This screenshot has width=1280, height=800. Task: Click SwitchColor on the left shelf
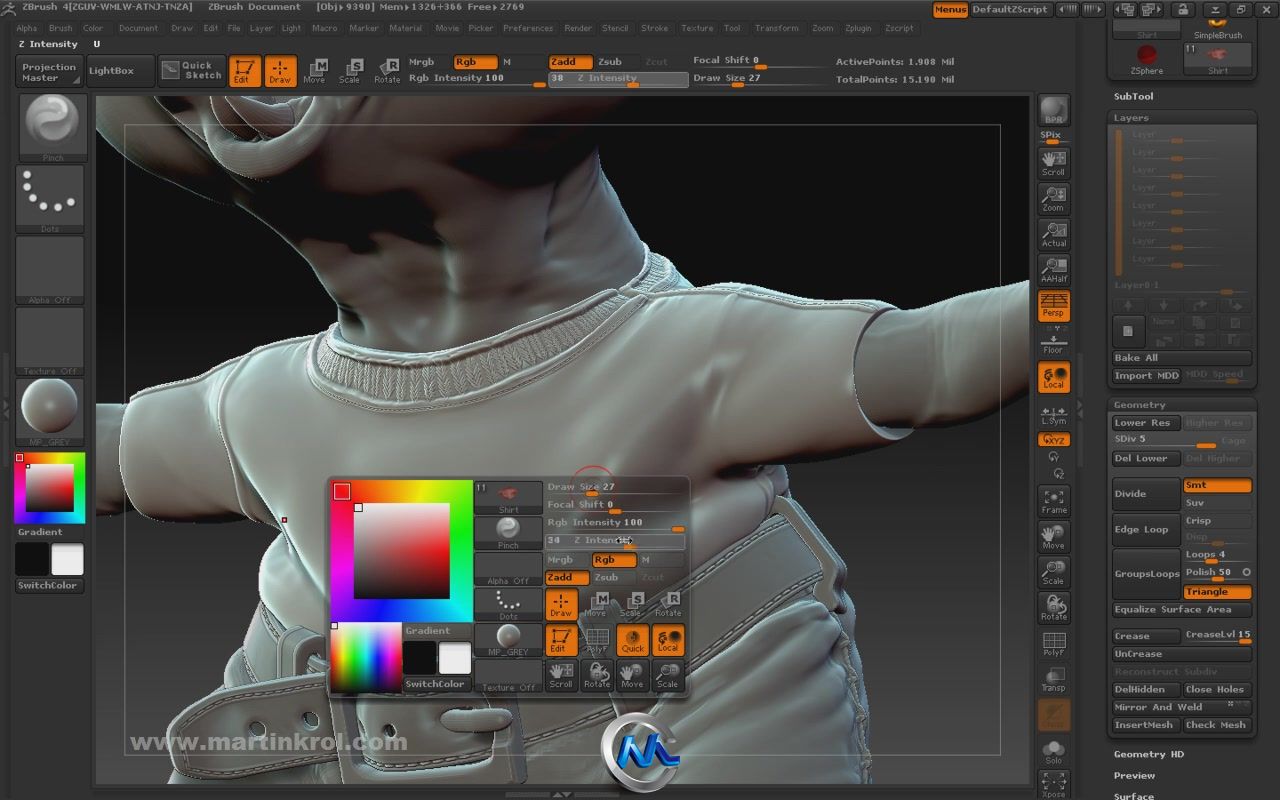49,585
